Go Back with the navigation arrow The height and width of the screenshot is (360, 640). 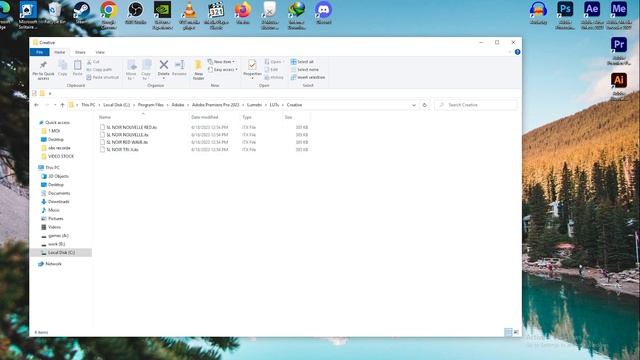(36, 105)
